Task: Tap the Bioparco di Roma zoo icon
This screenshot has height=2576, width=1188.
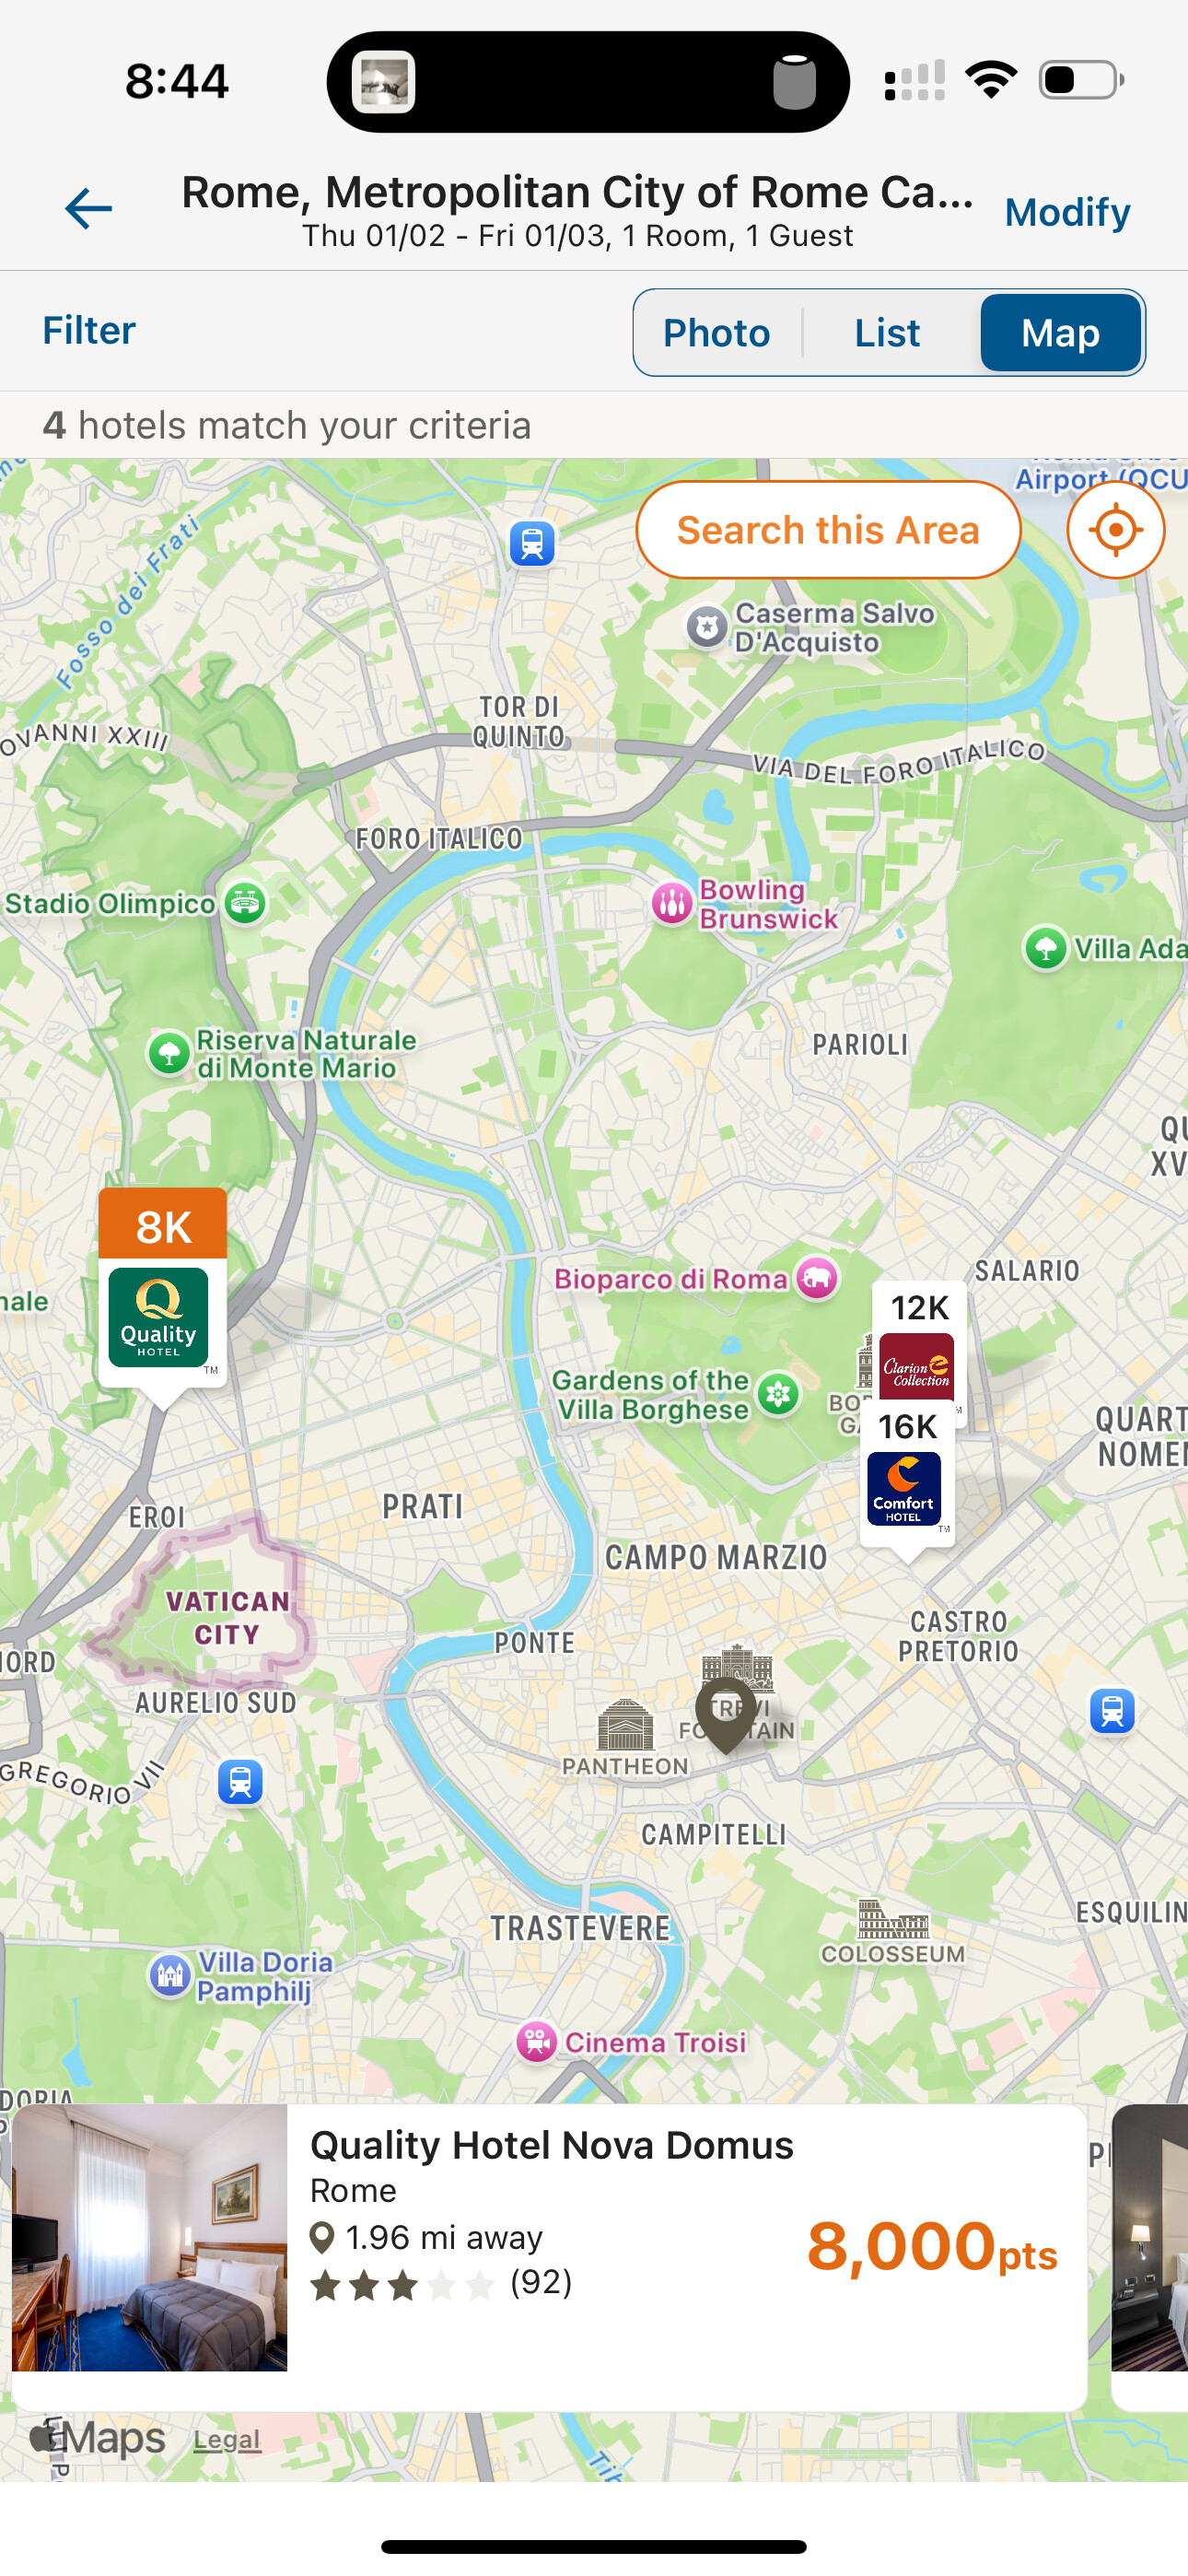Action: click(817, 1278)
